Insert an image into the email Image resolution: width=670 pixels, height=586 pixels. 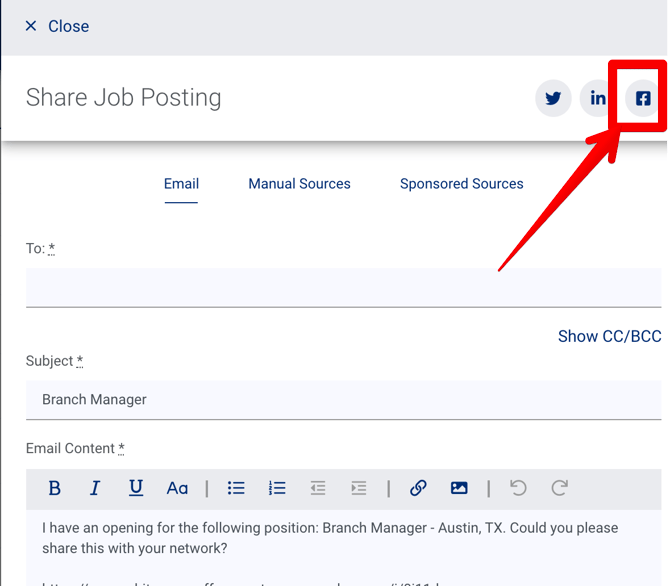459,488
